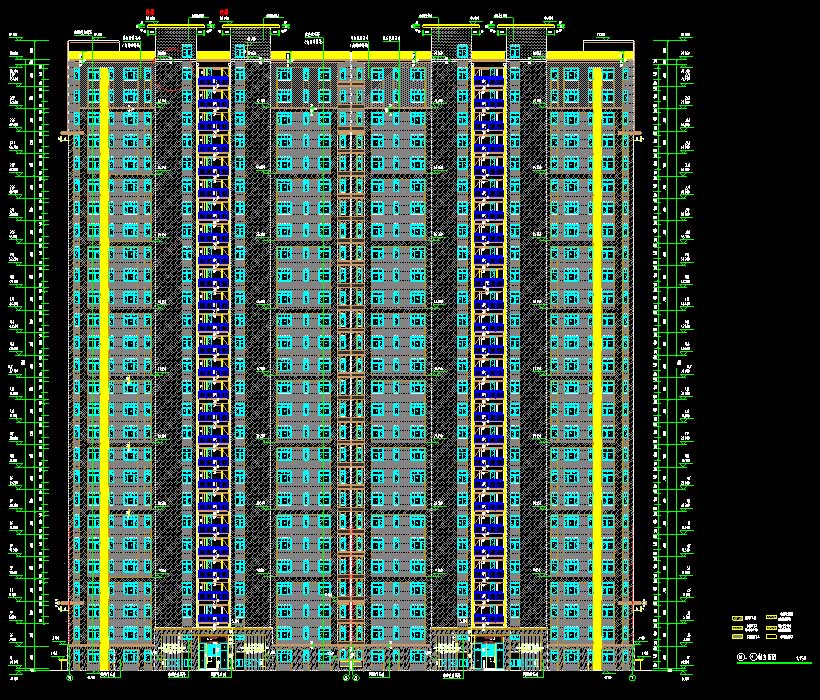Click the left ground-floor entrance door
The width and height of the screenshot is (820, 700).
(x=213, y=654)
